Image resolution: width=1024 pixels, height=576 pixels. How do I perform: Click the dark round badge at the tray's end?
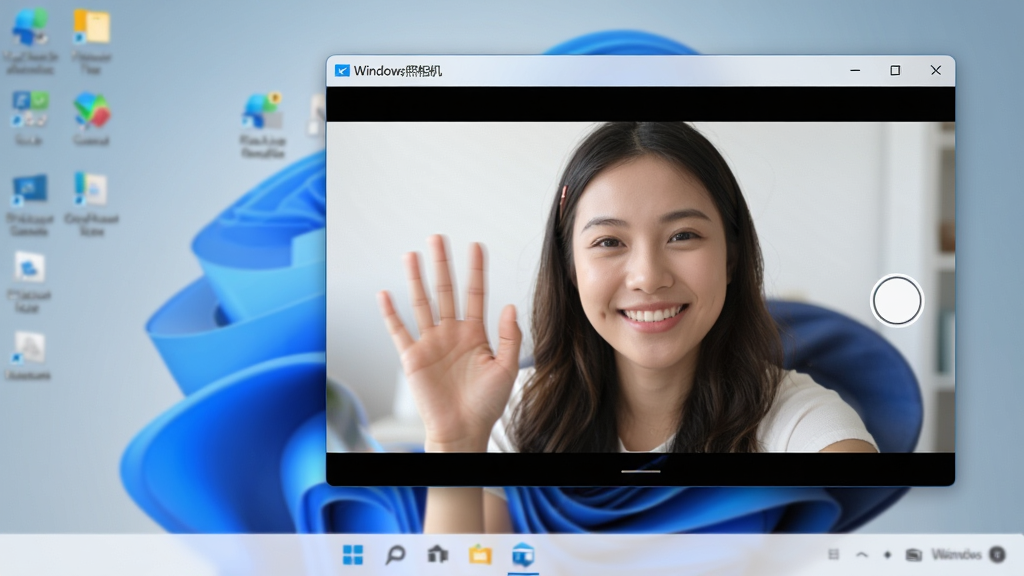997,554
